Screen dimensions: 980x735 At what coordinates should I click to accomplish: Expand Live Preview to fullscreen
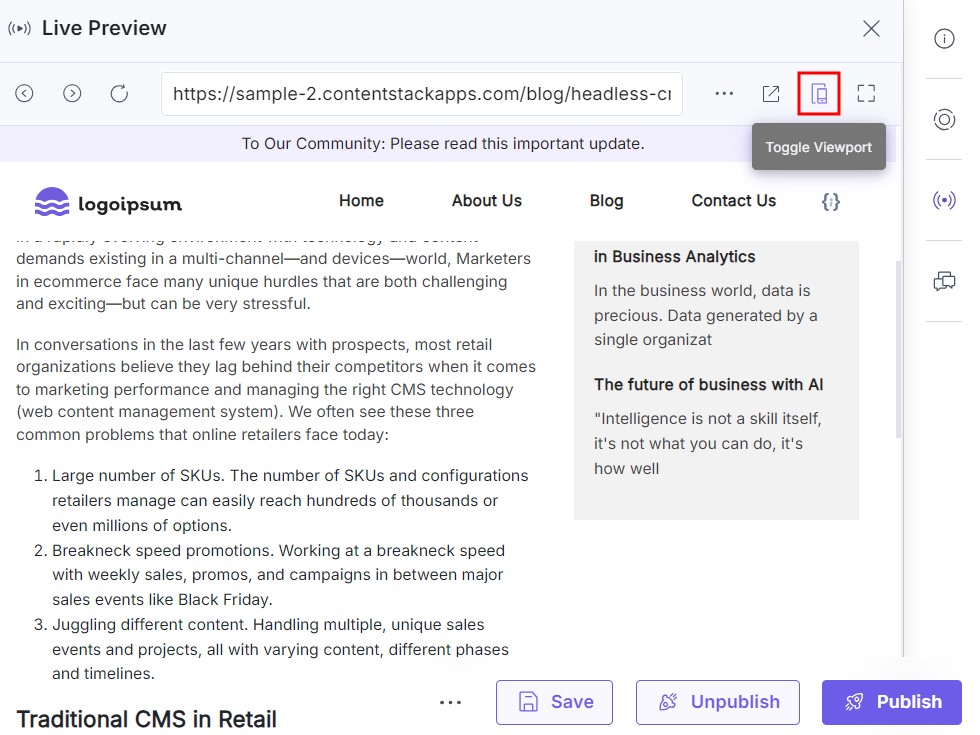click(866, 94)
